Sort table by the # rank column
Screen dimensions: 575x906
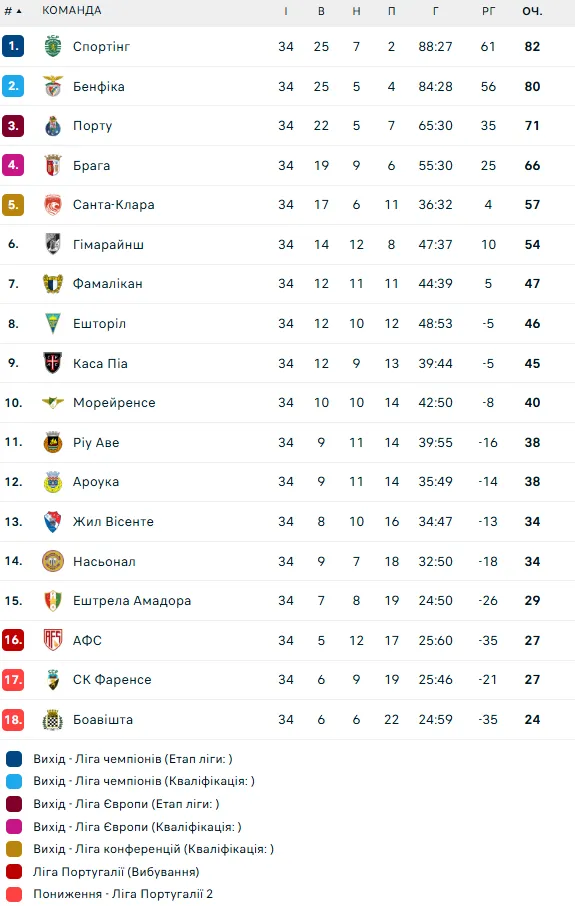pyautogui.click(x=13, y=10)
